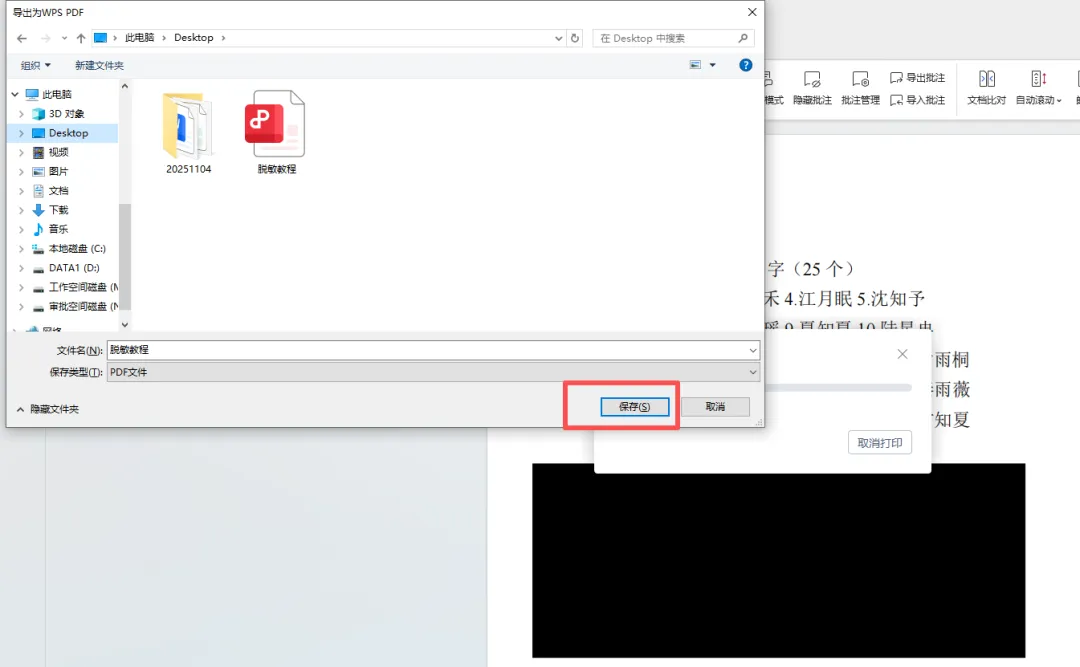Click 隐藏批注 in WPS toolbar

[812, 88]
